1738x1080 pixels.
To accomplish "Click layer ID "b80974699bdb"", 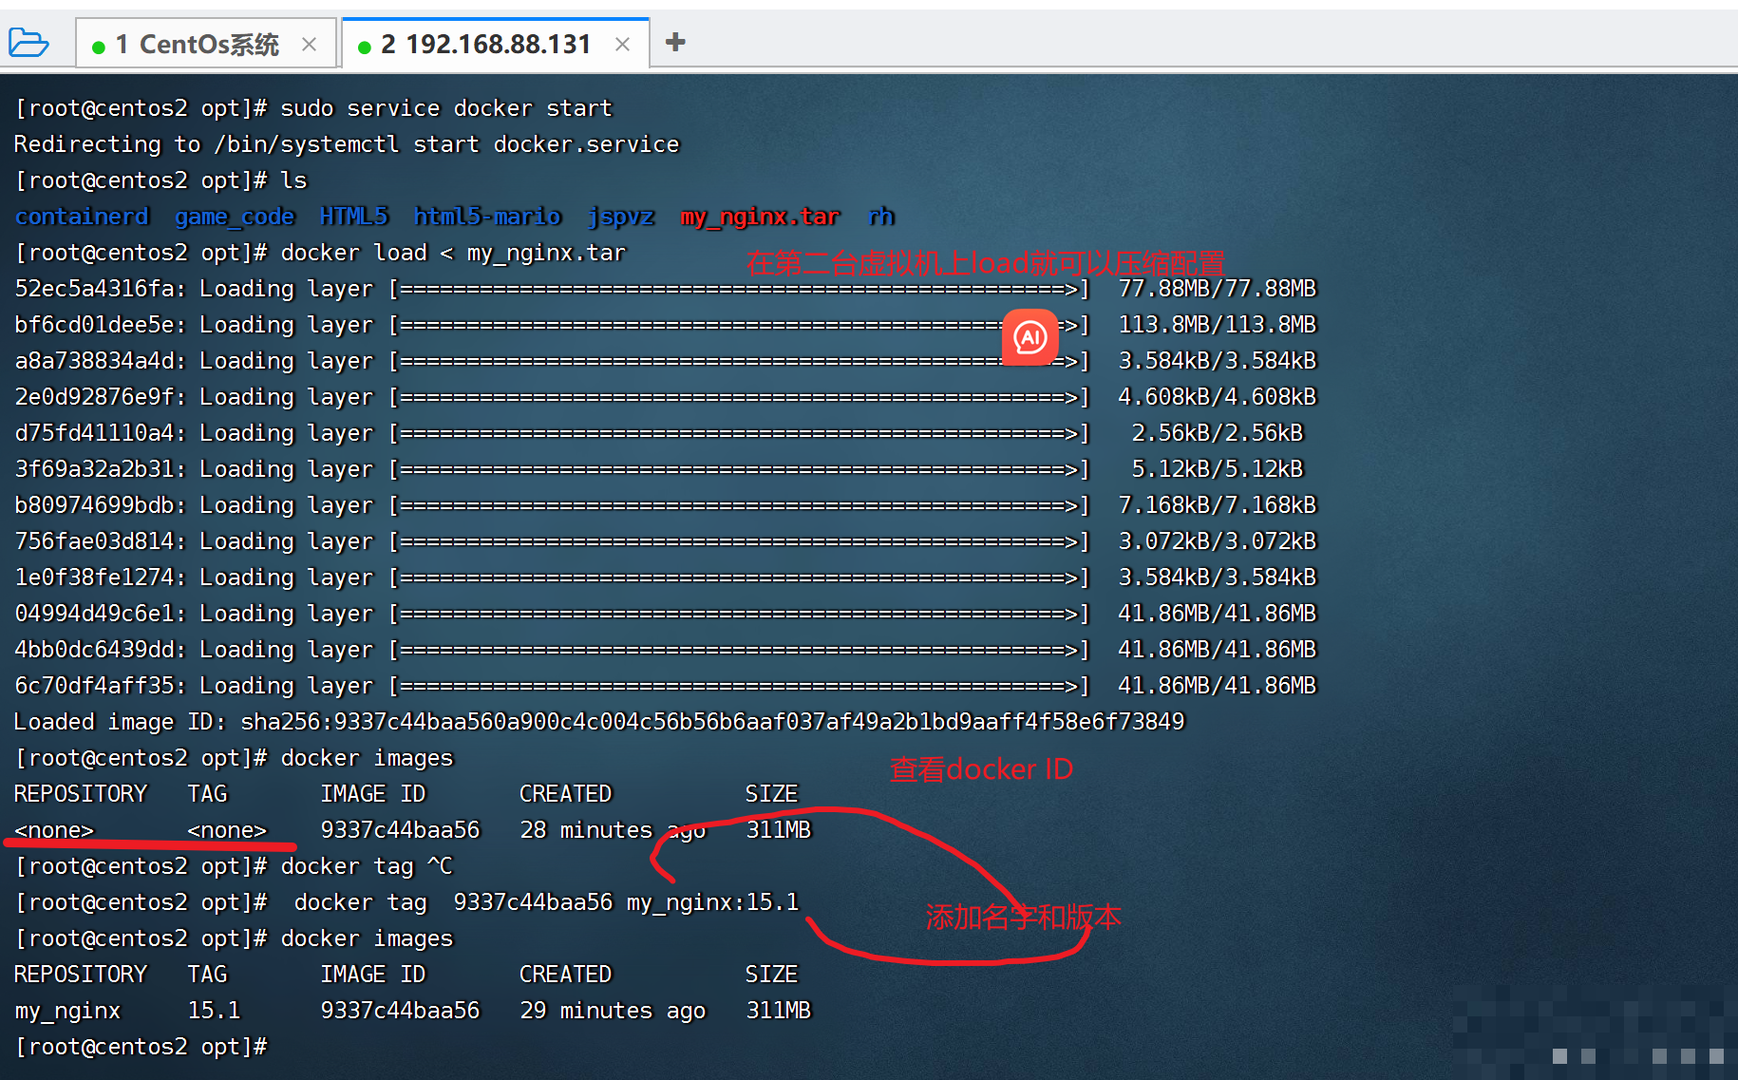I will 94,504.
